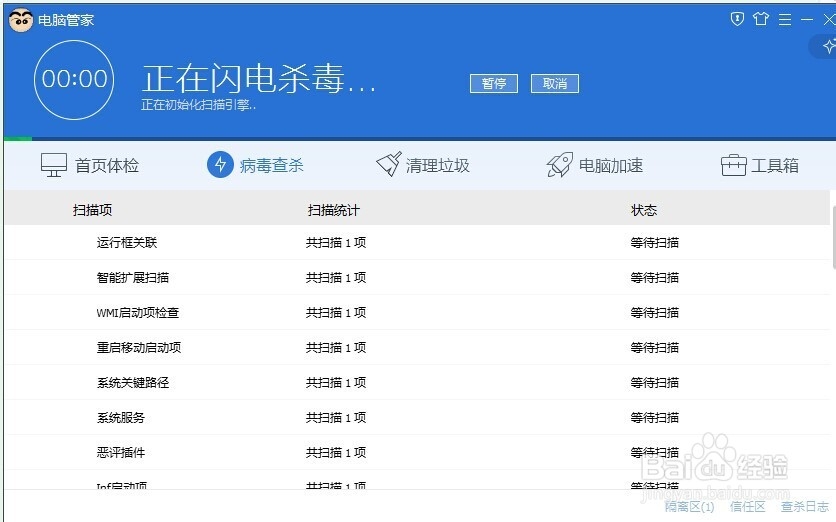836x522 pixels.
Task: Click the 扫描统计 column header
Action: pyautogui.click(x=334, y=210)
